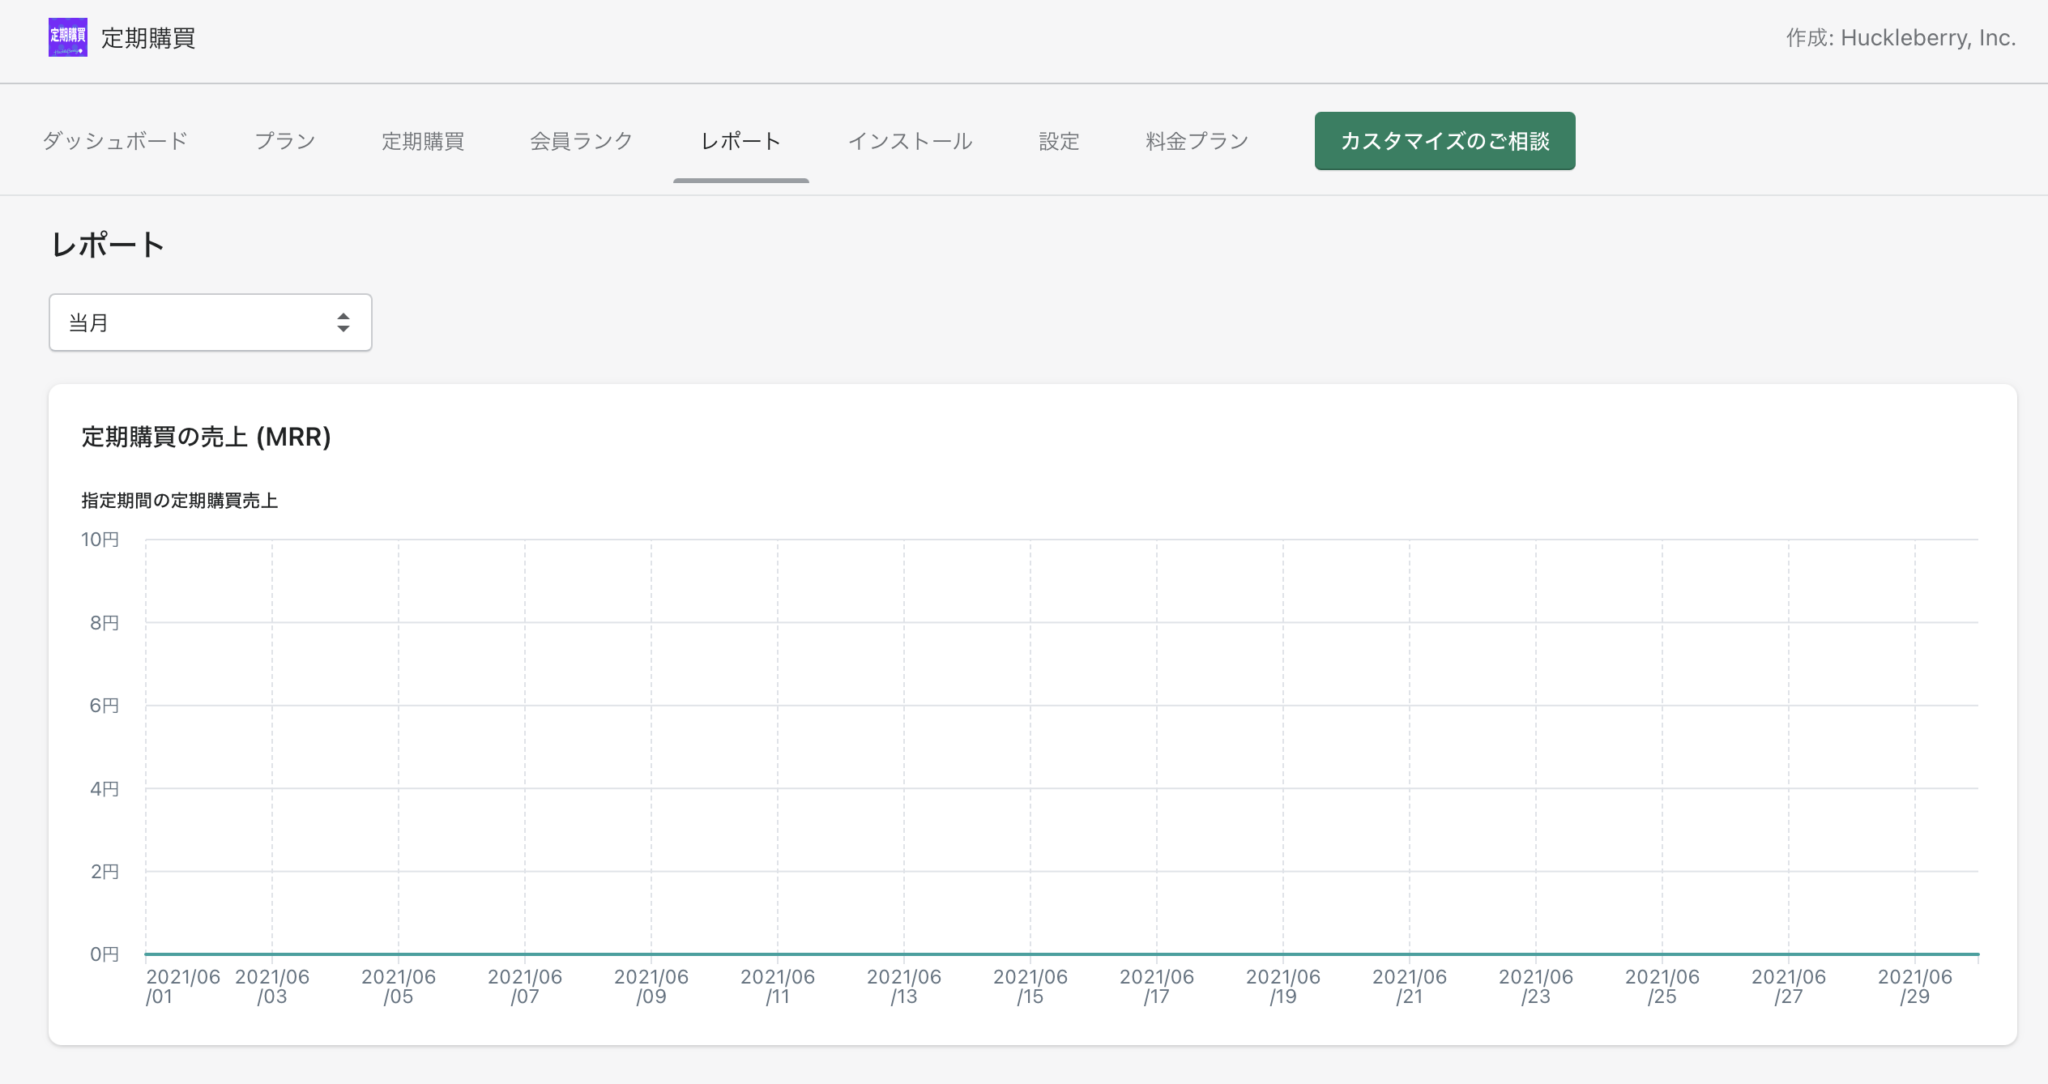Click the 2021/06/29 label on chart axis
This screenshot has width=2048, height=1084.
coord(1914,986)
